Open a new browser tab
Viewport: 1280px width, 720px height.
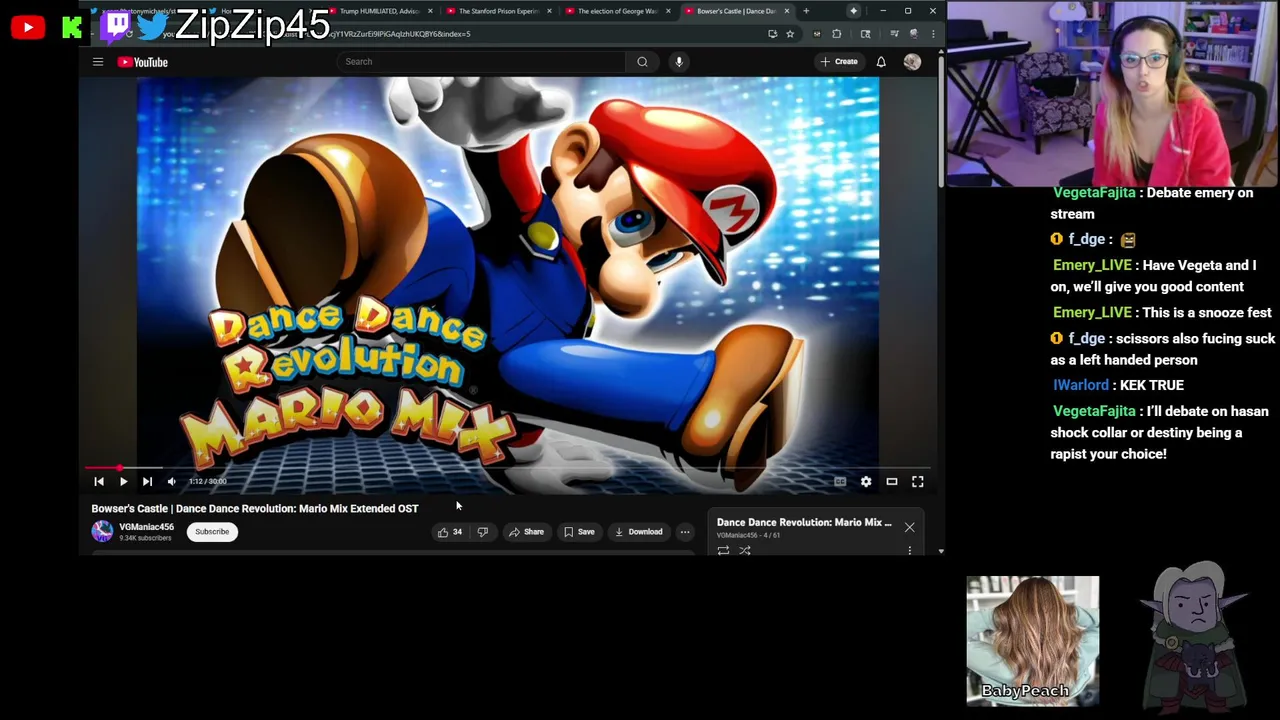(x=806, y=11)
